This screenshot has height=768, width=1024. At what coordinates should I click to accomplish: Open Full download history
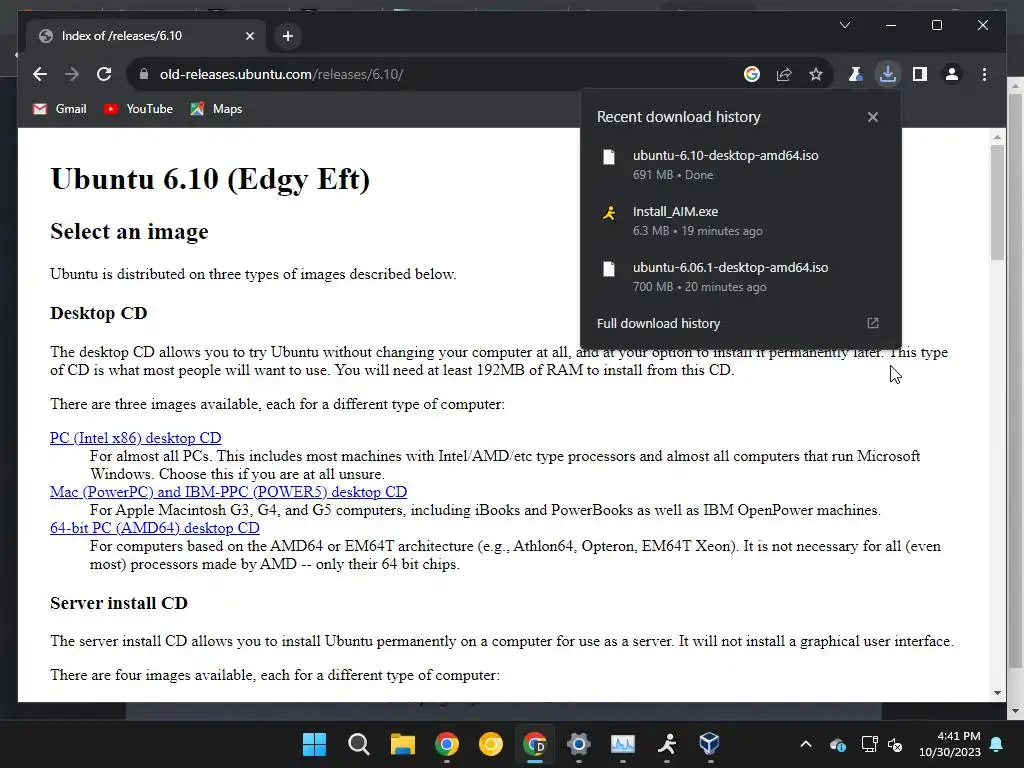[x=741, y=323]
